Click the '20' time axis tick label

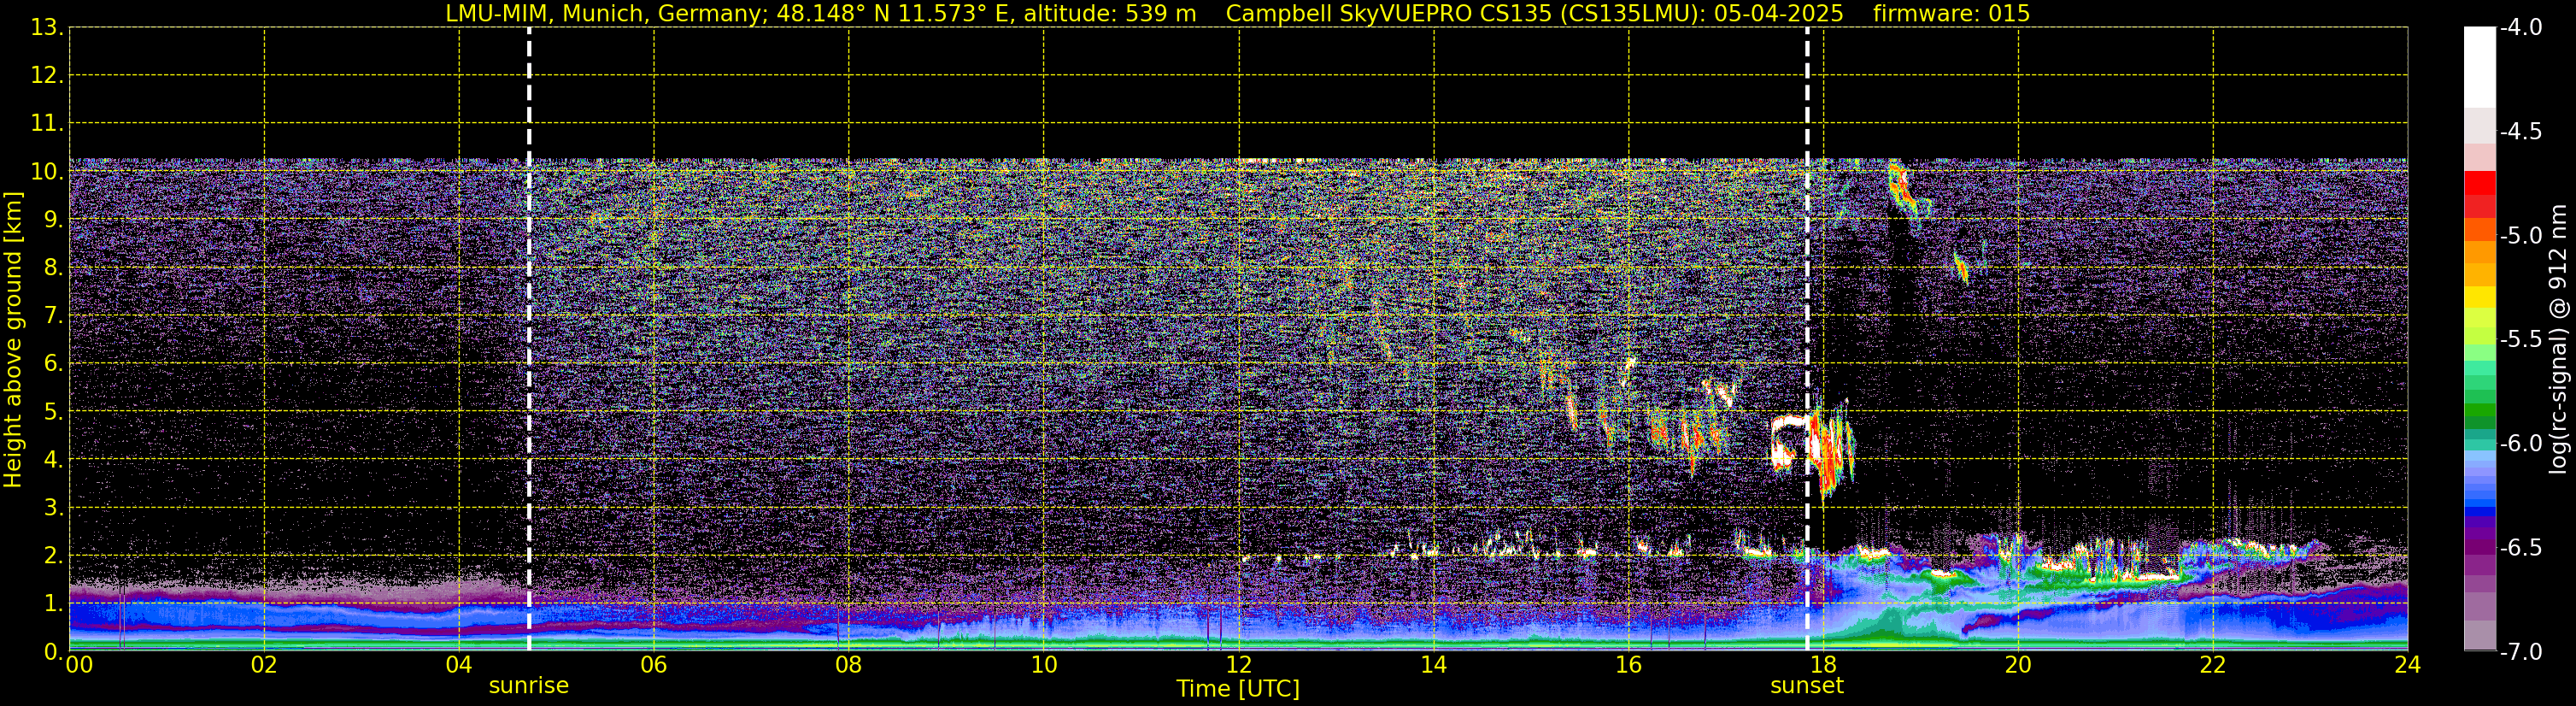point(2018,665)
